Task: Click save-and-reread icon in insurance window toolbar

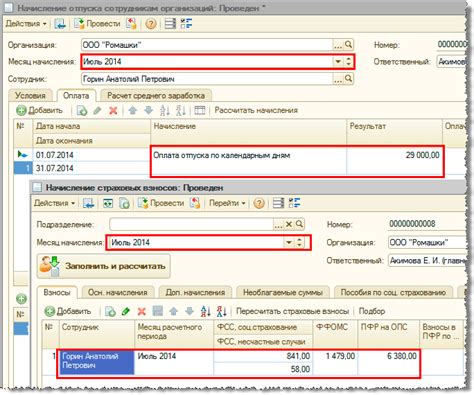Action: (89, 203)
